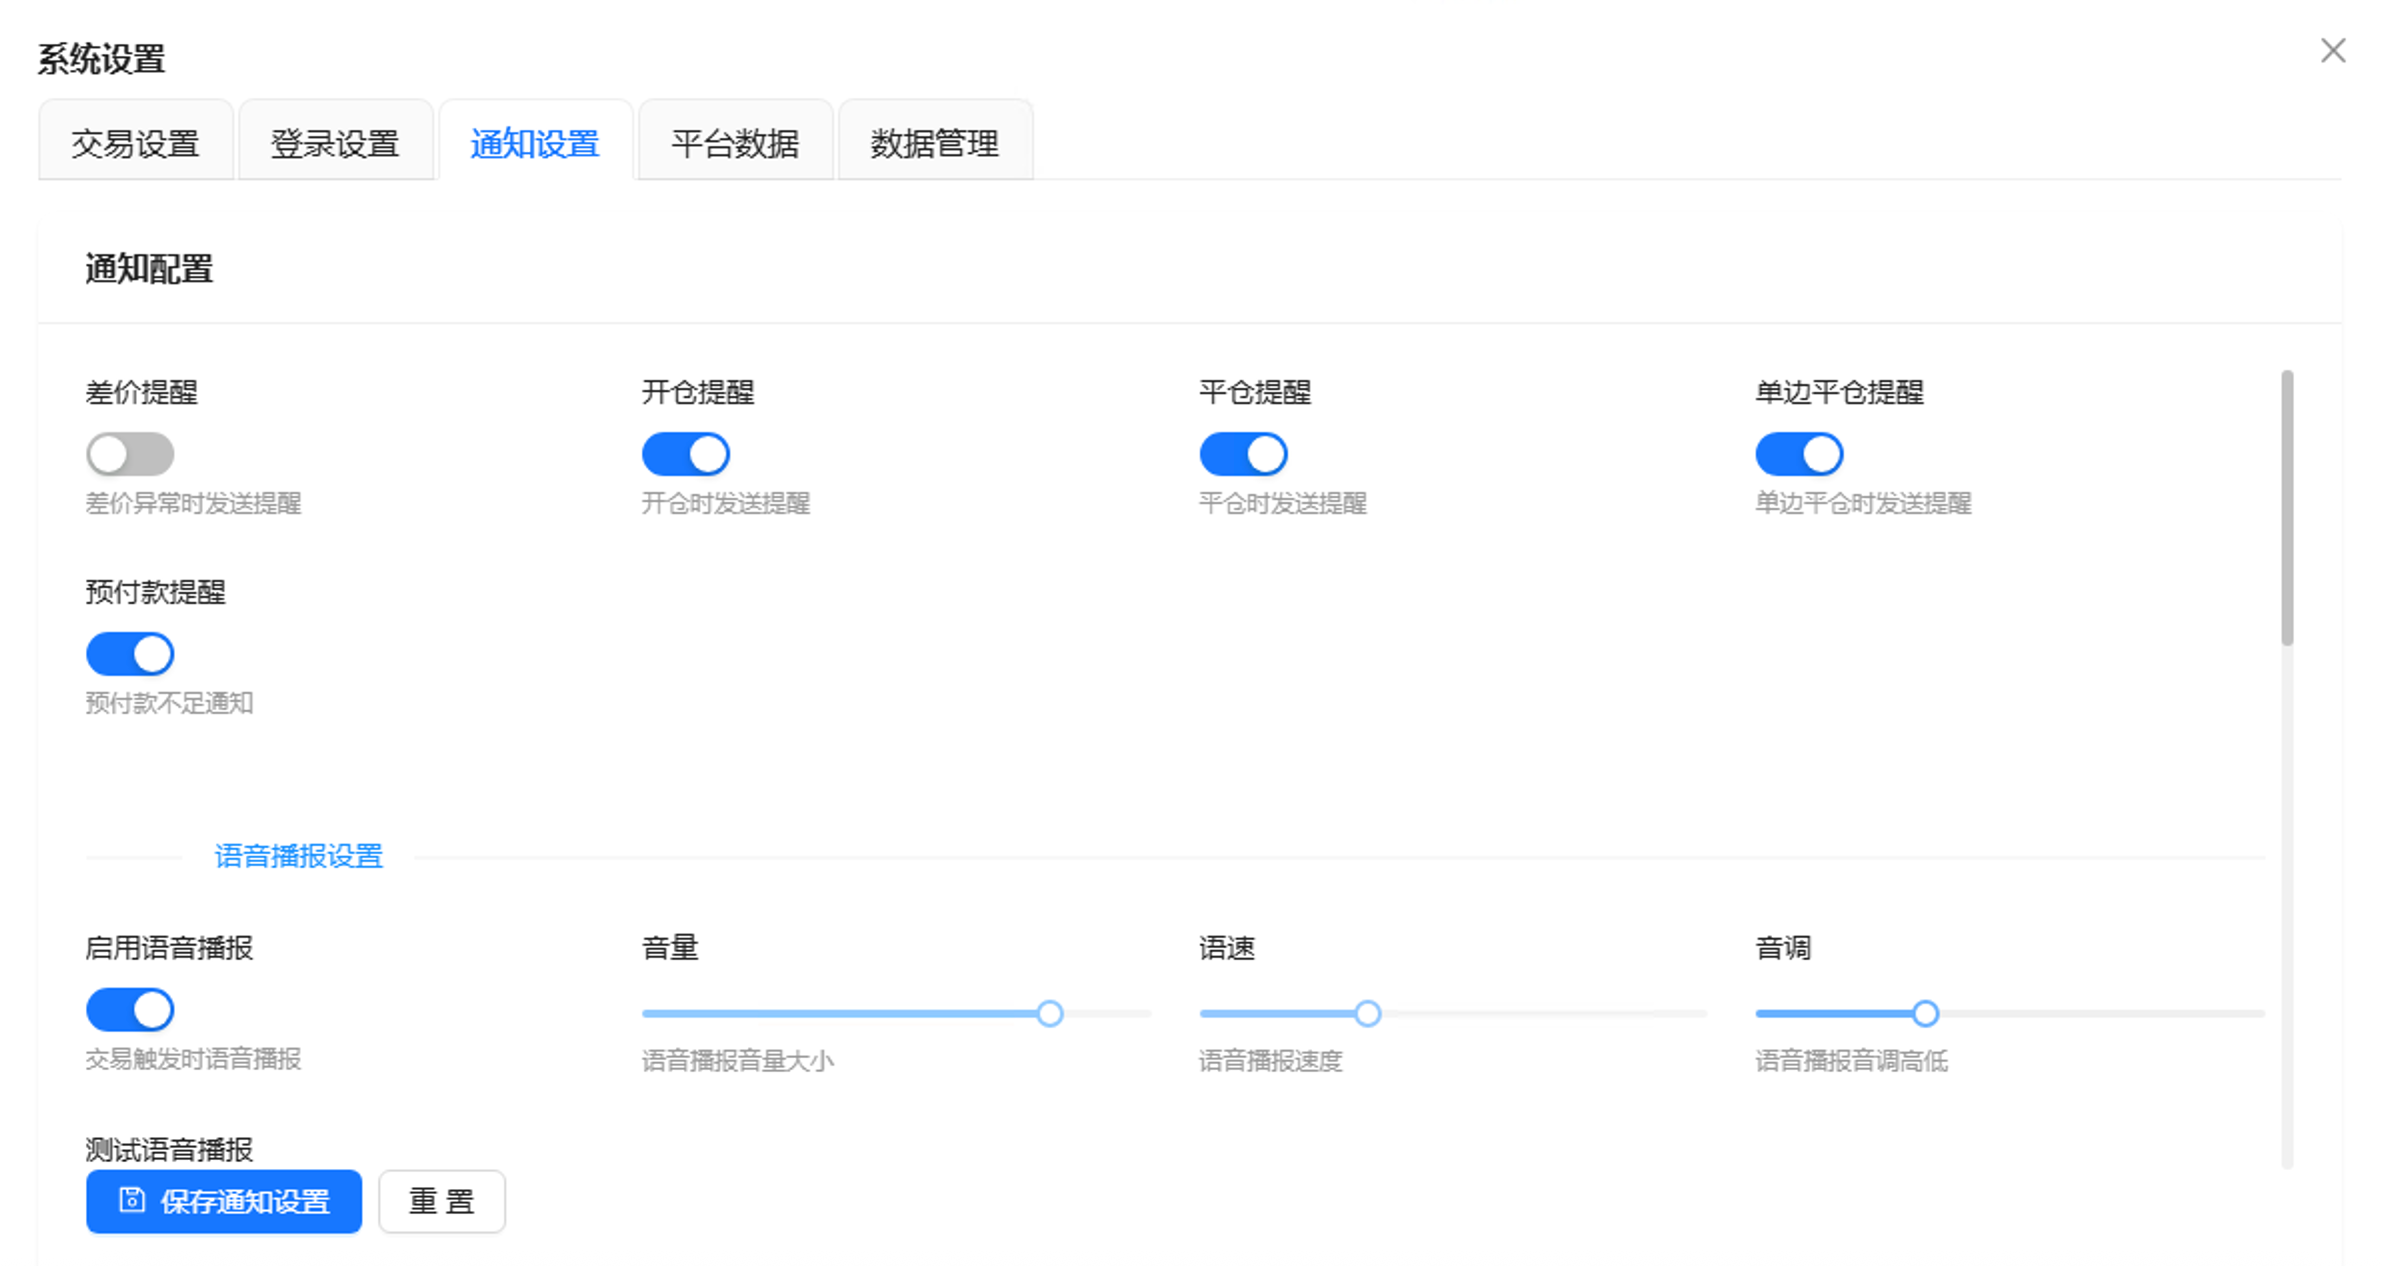
Task: Click the 重置 button
Action: tap(442, 1201)
